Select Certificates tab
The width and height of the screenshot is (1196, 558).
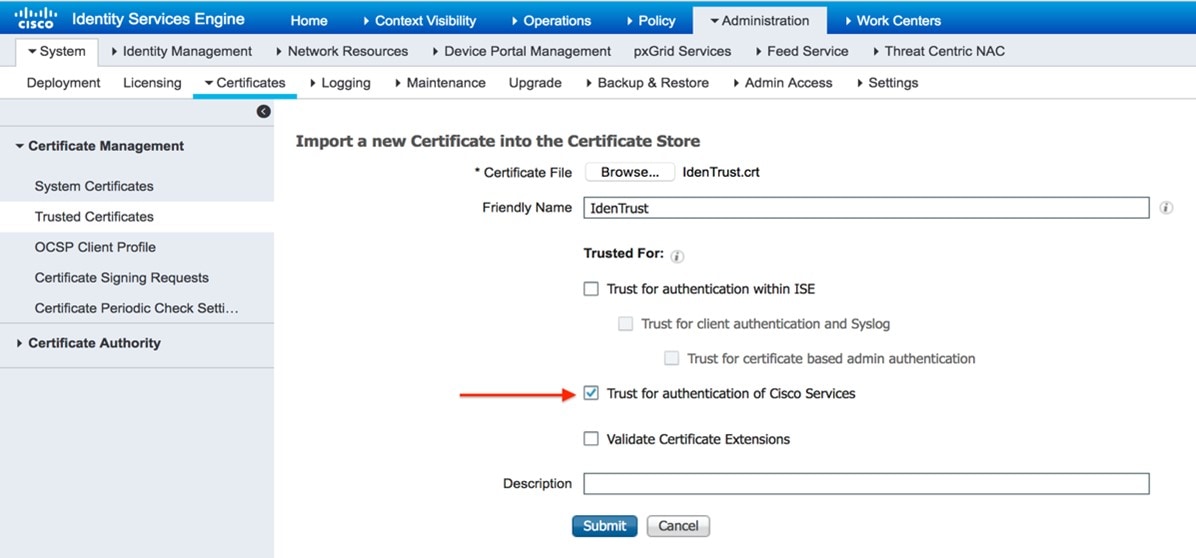245,83
